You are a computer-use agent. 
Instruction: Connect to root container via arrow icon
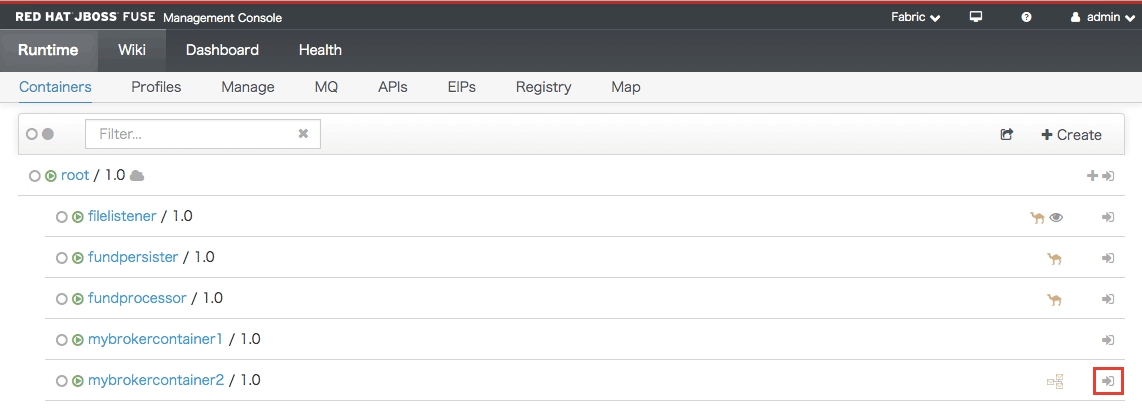click(x=1108, y=176)
